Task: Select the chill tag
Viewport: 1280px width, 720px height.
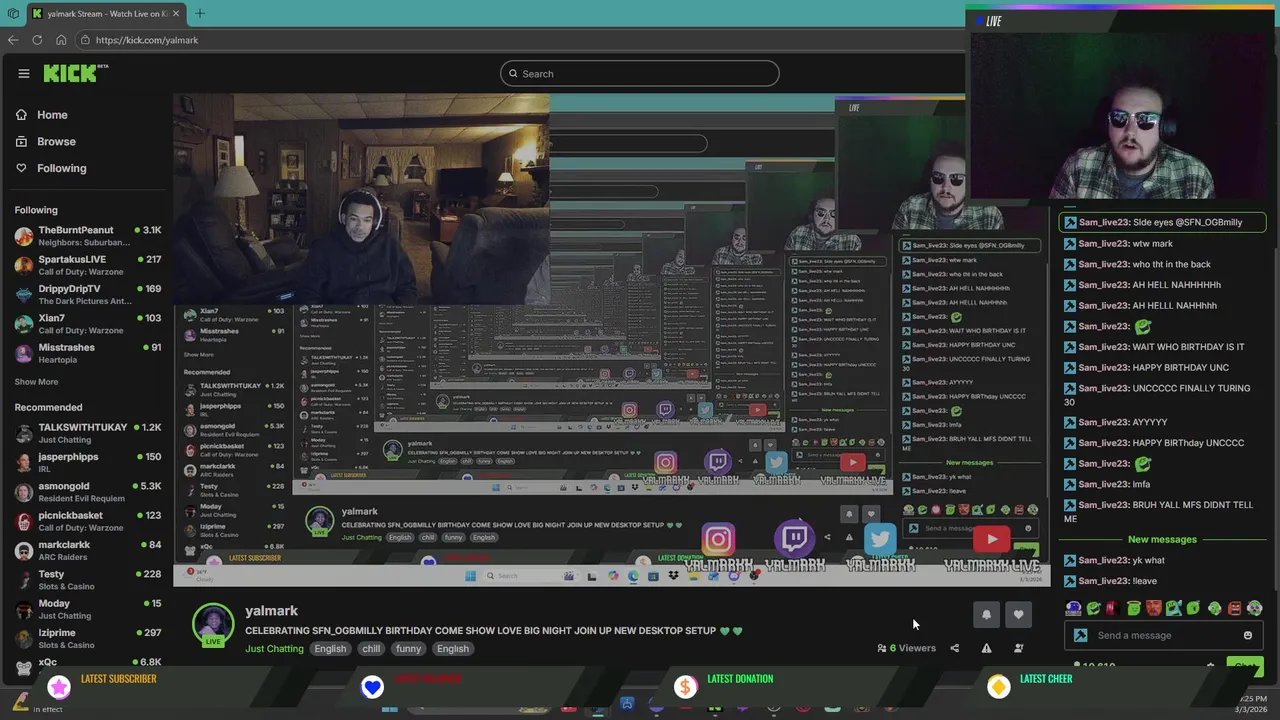Action: tap(371, 648)
